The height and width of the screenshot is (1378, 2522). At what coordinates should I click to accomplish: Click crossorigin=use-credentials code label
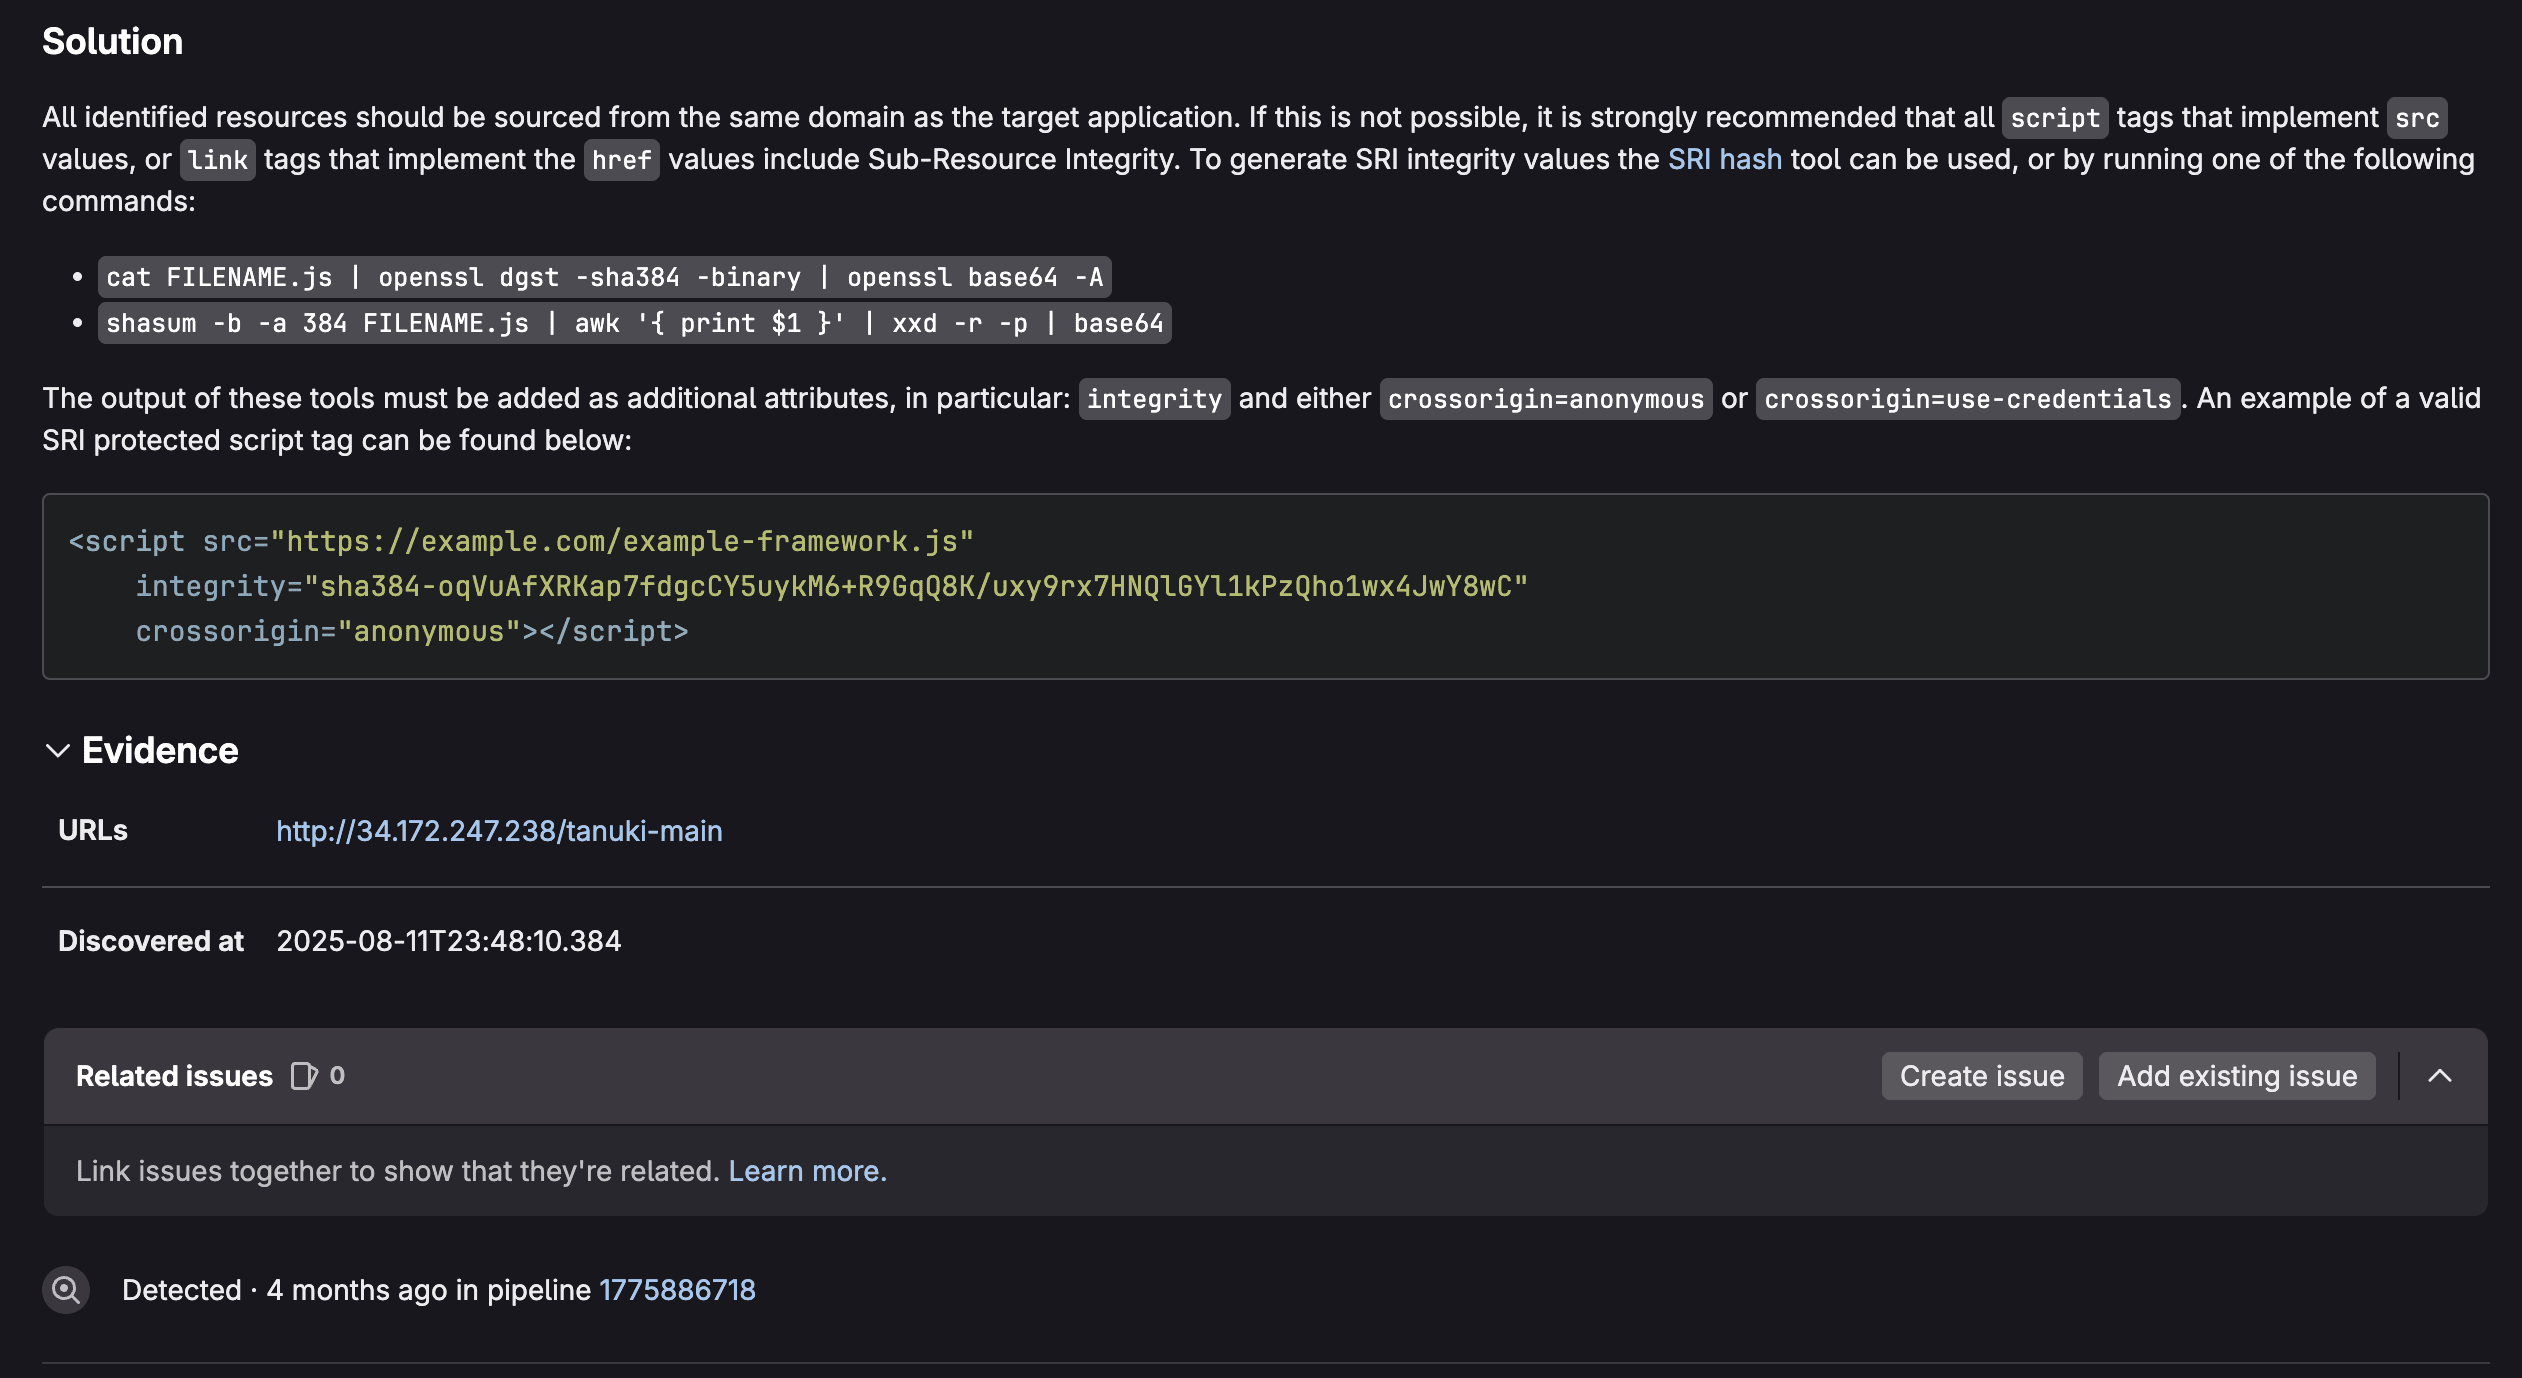point(1968,399)
